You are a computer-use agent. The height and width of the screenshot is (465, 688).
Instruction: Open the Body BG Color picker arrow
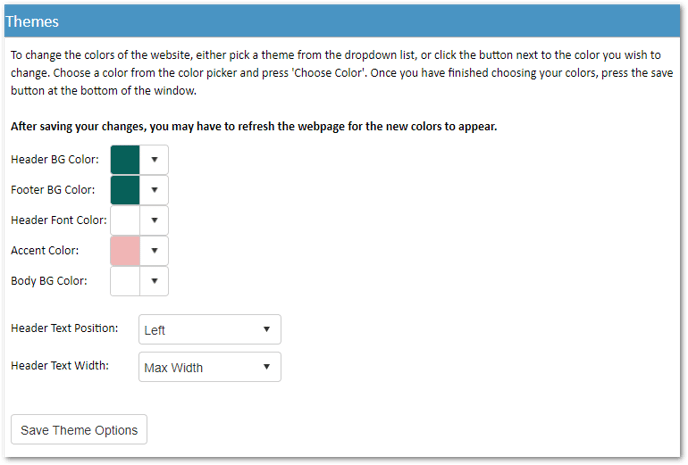coord(154,281)
